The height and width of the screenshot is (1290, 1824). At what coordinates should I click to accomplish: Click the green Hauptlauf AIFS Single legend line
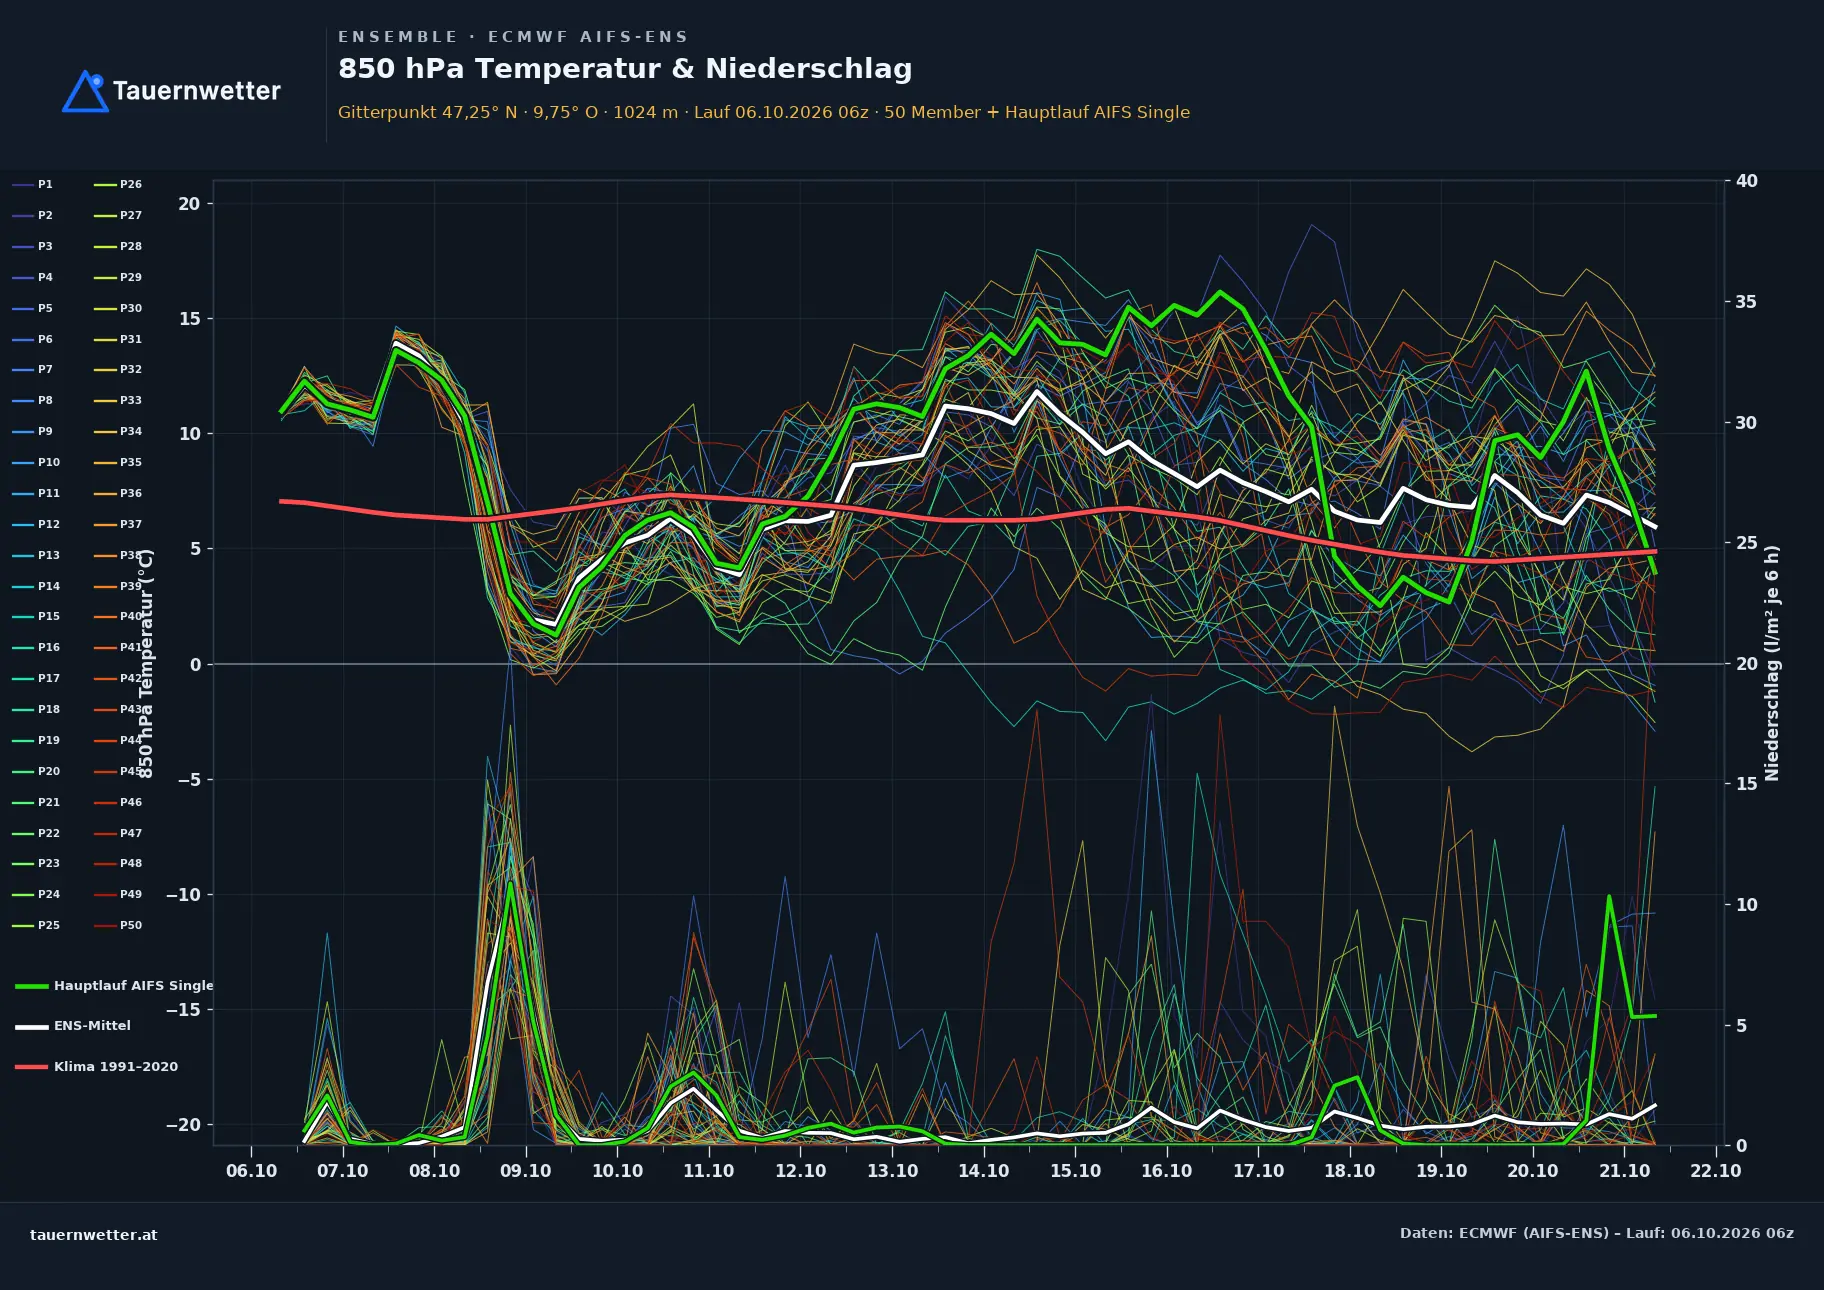[32, 986]
